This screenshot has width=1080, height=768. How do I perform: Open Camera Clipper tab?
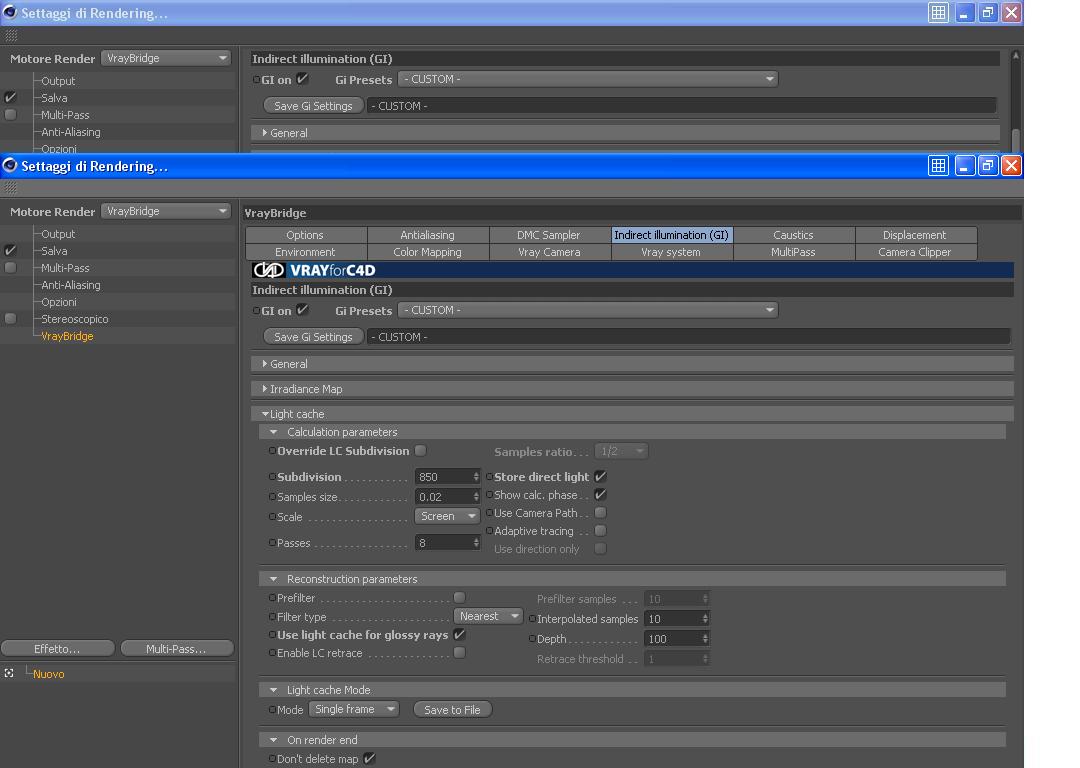tap(915, 252)
